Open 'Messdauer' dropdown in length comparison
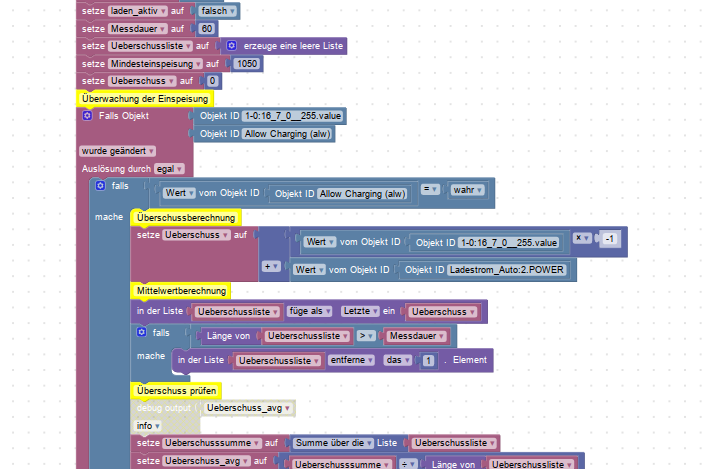 (x=416, y=336)
